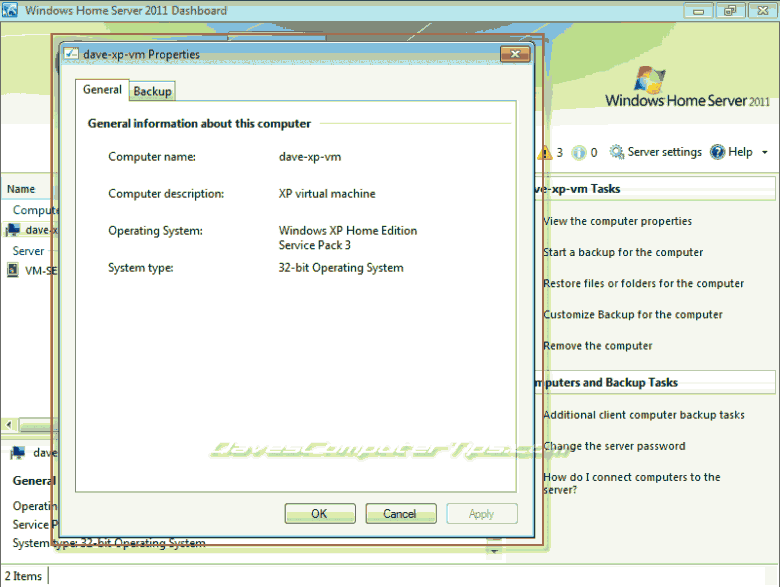Click the warning alerts triangle icon

click(x=545, y=152)
